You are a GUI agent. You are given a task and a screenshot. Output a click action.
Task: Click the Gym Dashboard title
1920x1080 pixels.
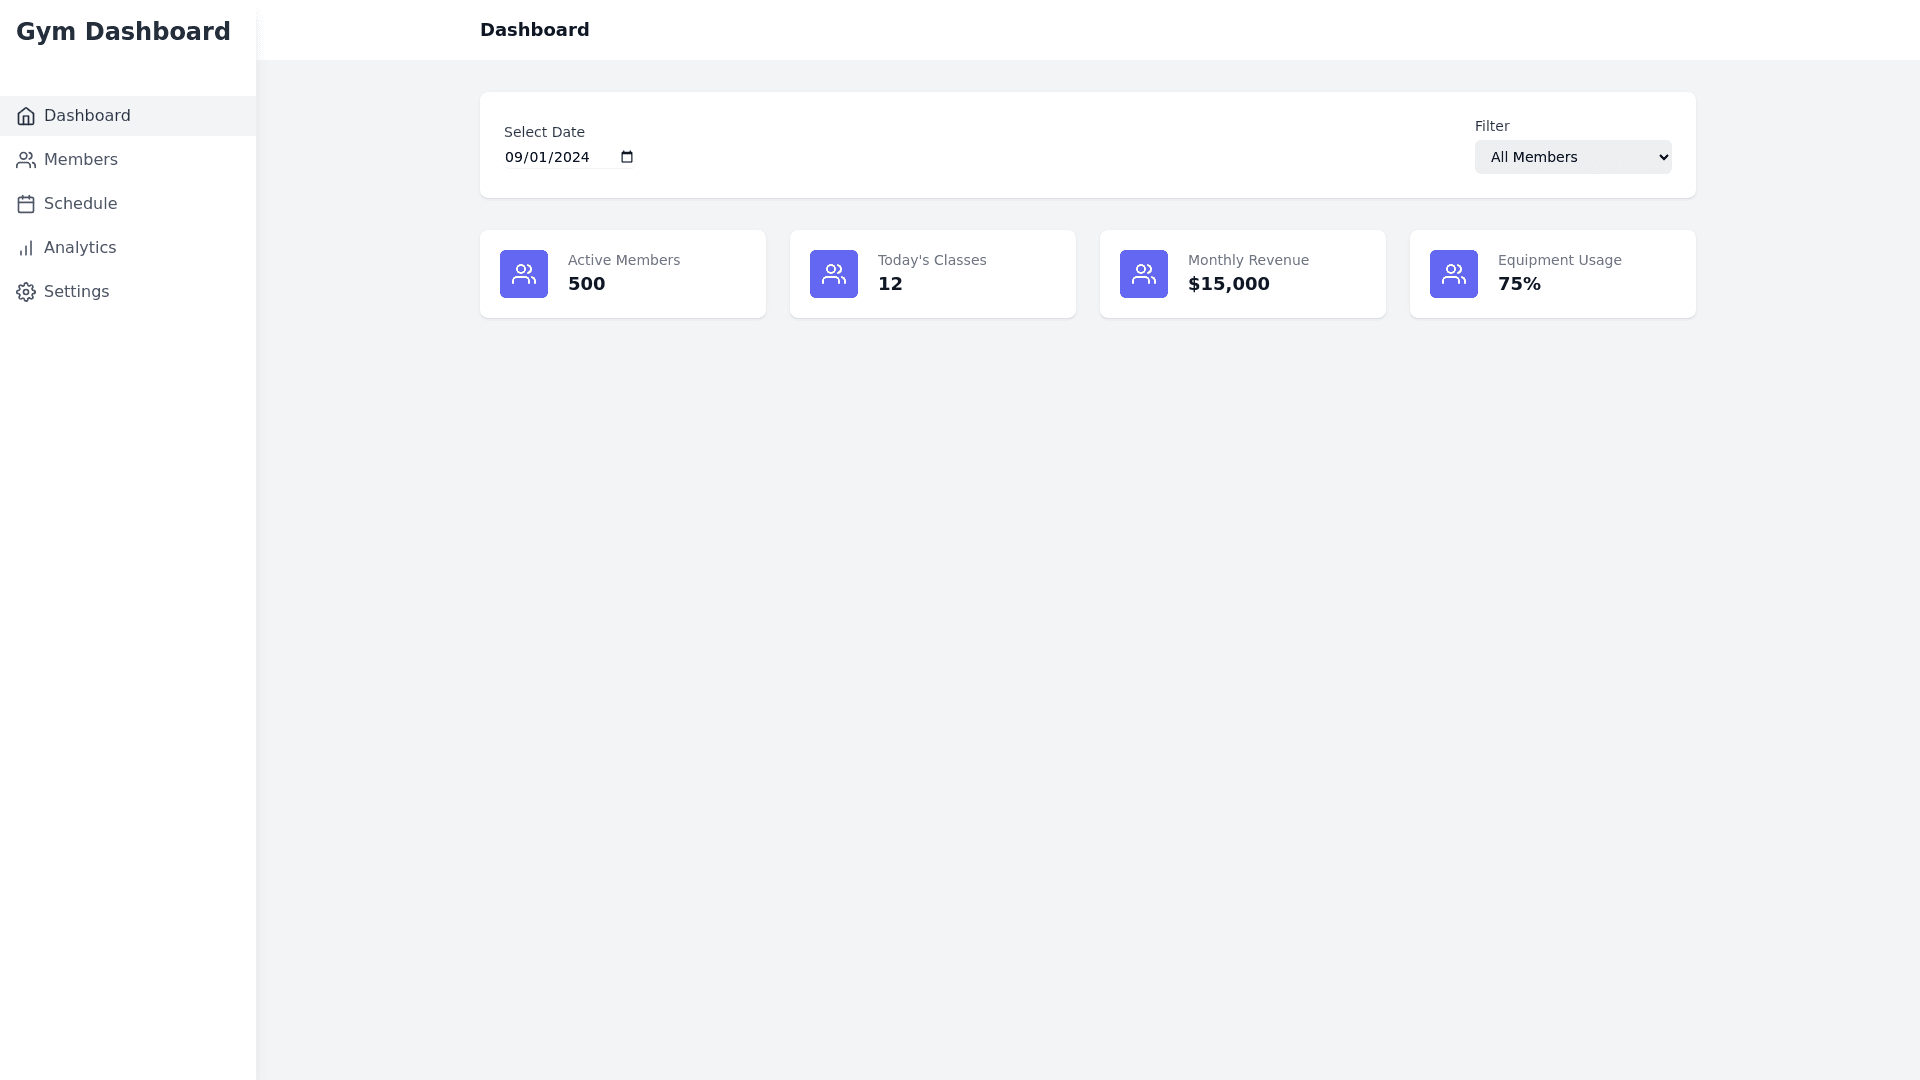(123, 32)
